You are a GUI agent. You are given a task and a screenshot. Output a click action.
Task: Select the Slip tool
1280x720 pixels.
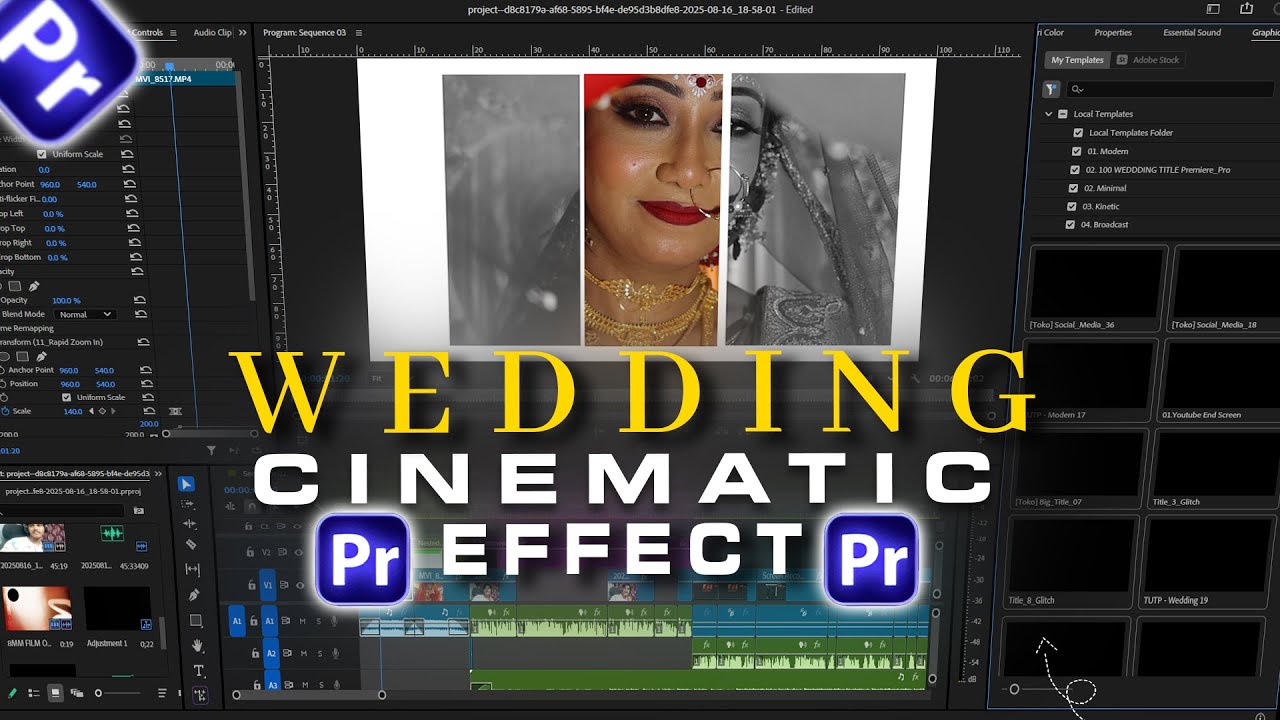pyautogui.click(x=193, y=569)
